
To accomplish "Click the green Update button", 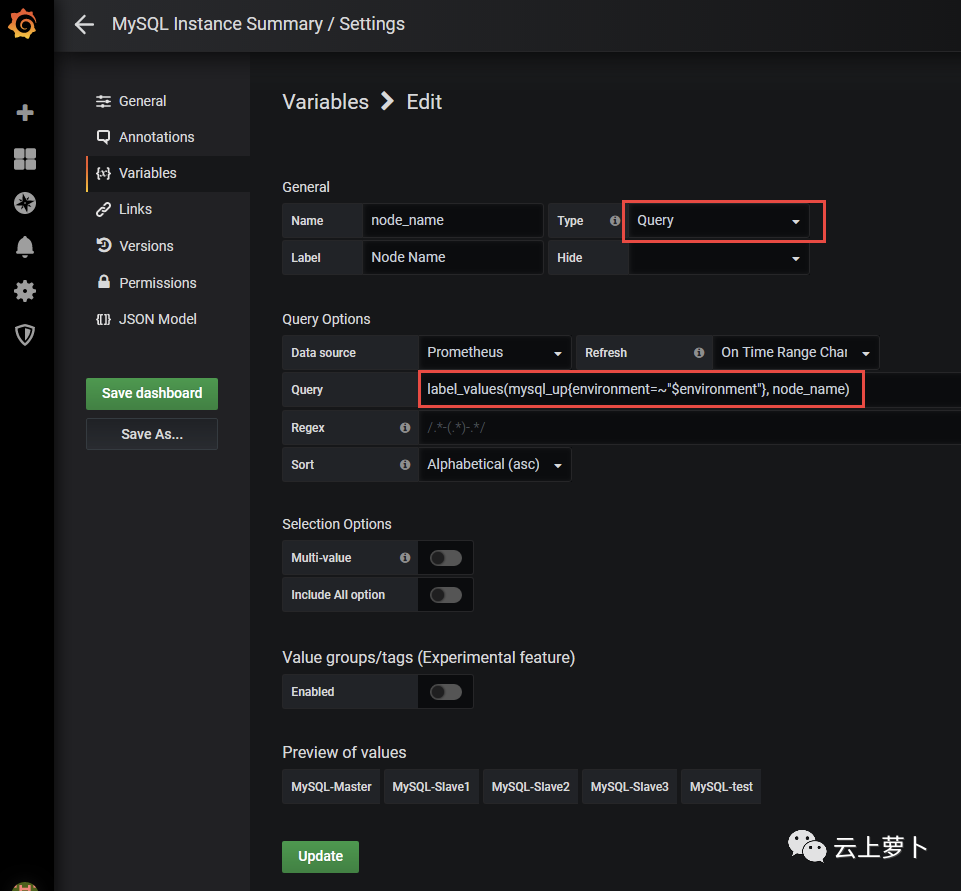I will tap(320, 857).
